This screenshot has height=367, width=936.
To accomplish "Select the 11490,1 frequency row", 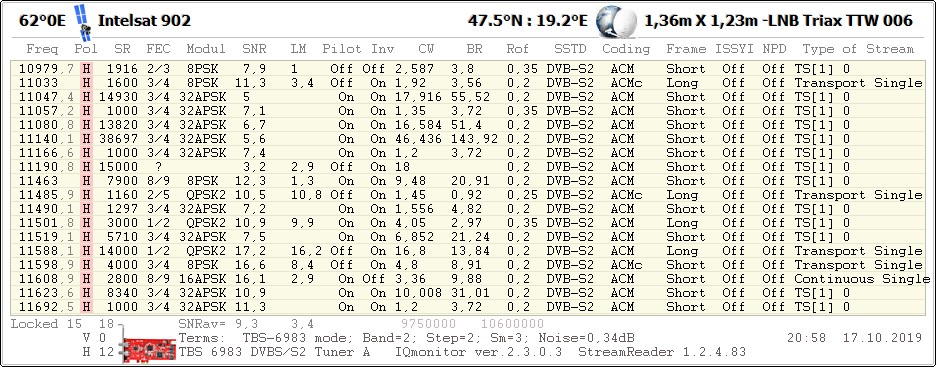I will 469,209.
